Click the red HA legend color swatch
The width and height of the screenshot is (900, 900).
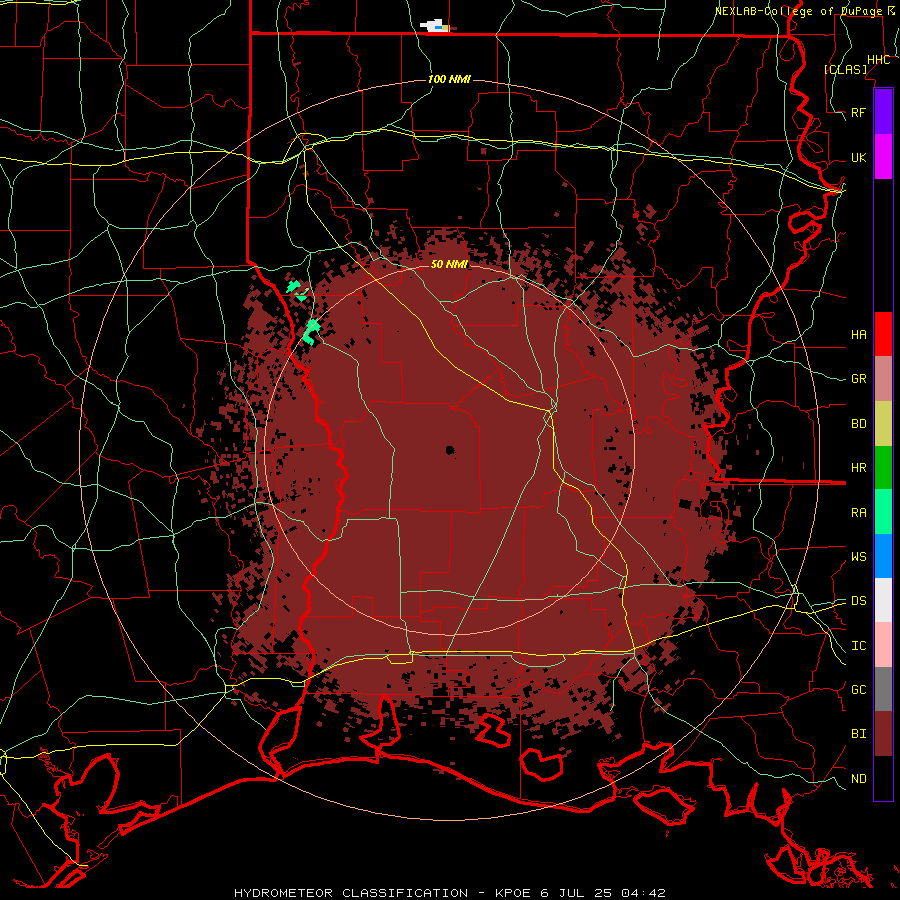(883, 334)
